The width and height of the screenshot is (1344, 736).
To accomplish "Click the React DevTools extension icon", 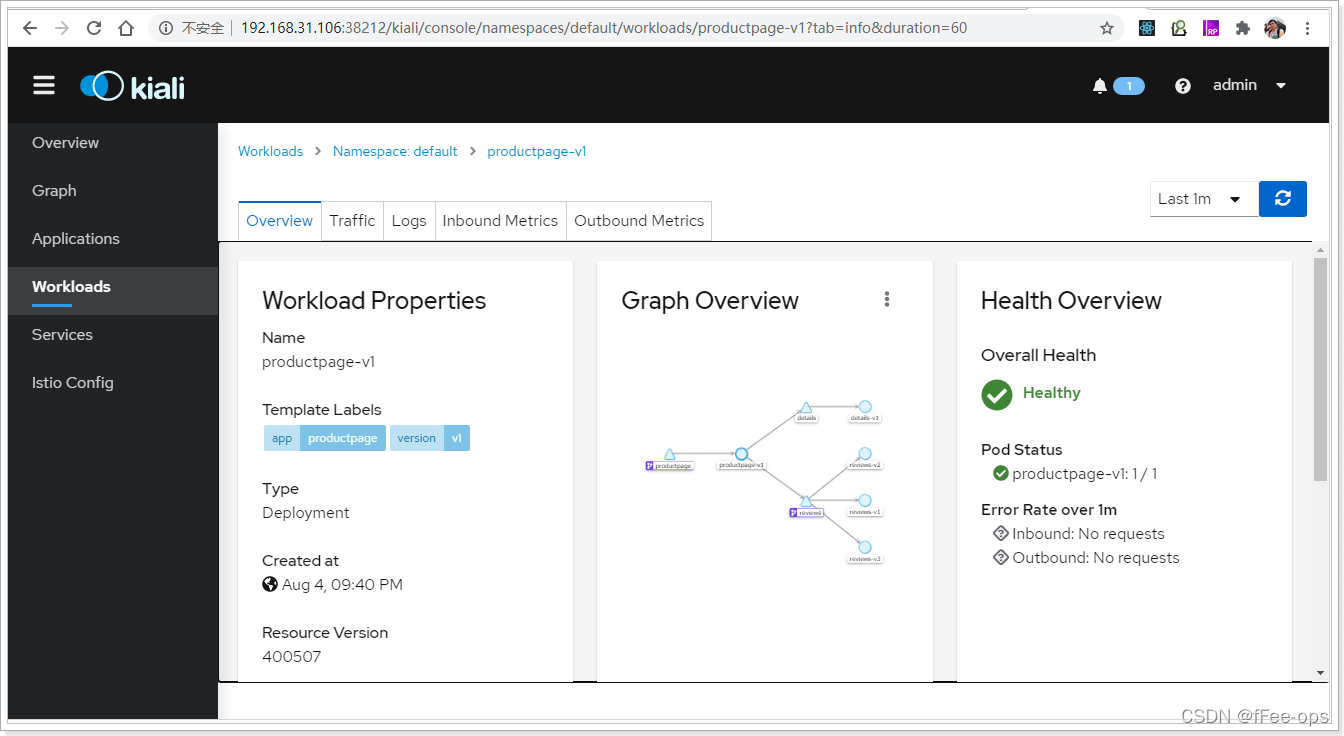I will coord(1147,28).
